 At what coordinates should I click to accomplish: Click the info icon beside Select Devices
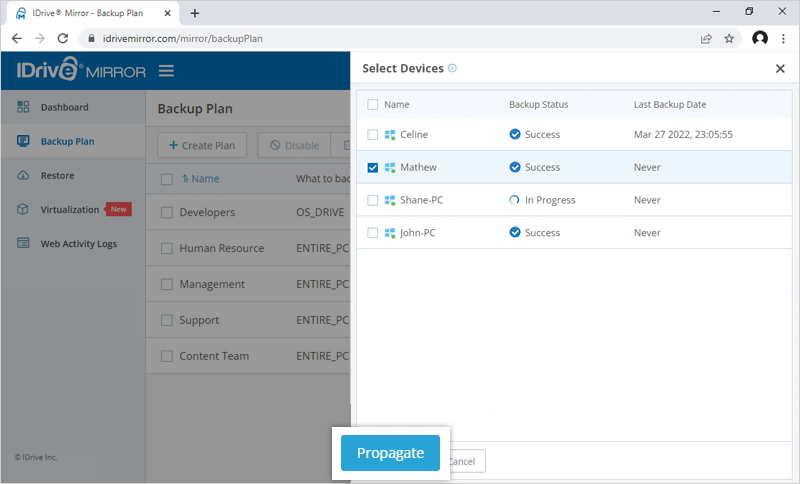pos(453,69)
